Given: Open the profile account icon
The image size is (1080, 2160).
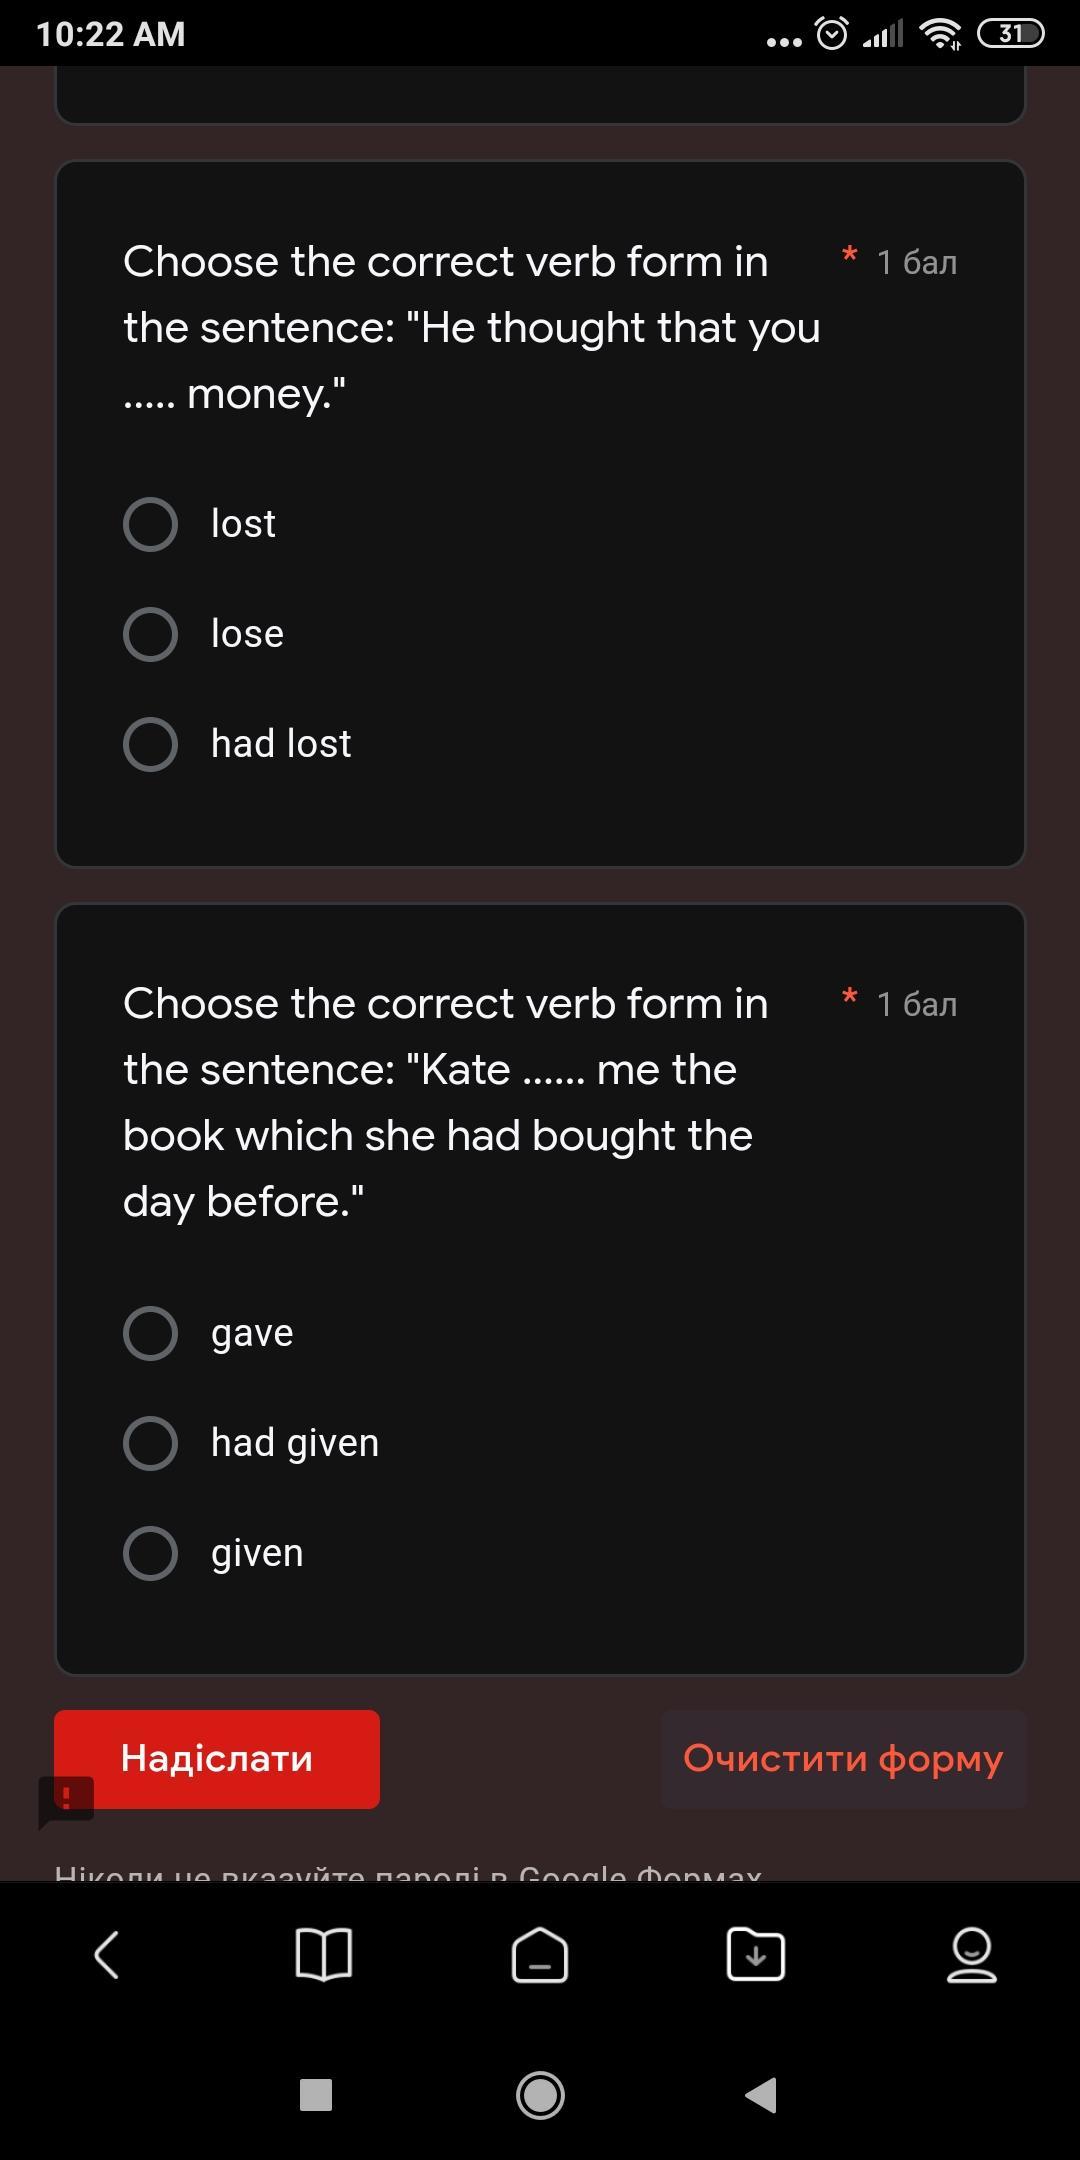Looking at the screenshot, I should pyautogui.click(x=972, y=1954).
